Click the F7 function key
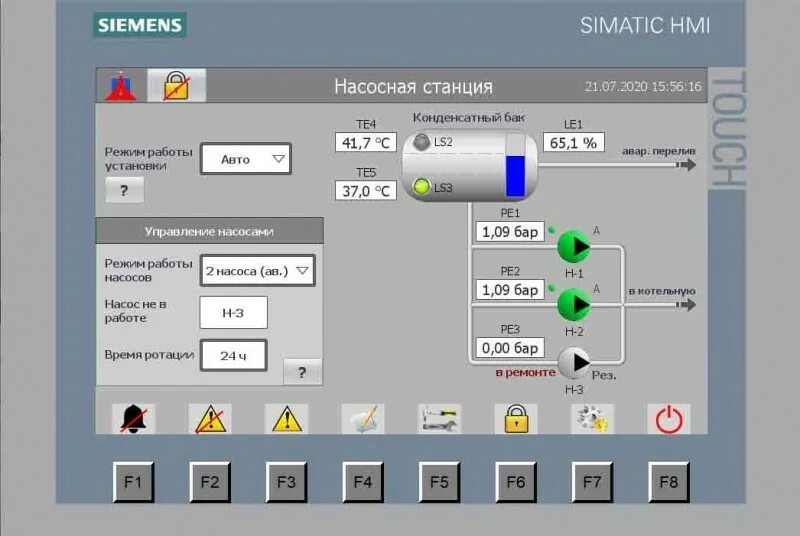Image resolution: width=800 pixels, height=536 pixels. coord(592,482)
